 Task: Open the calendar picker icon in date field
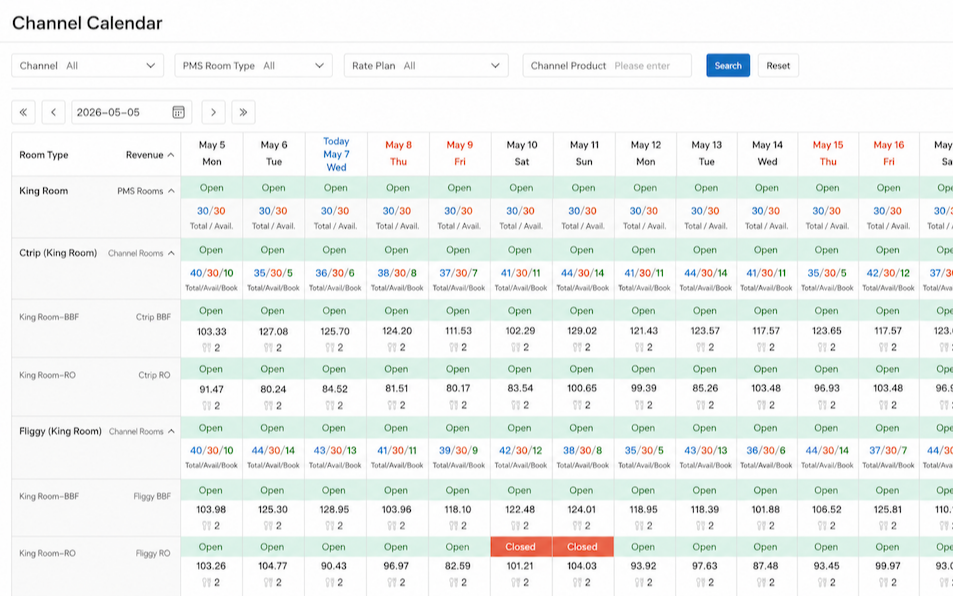[x=178, y=112]
